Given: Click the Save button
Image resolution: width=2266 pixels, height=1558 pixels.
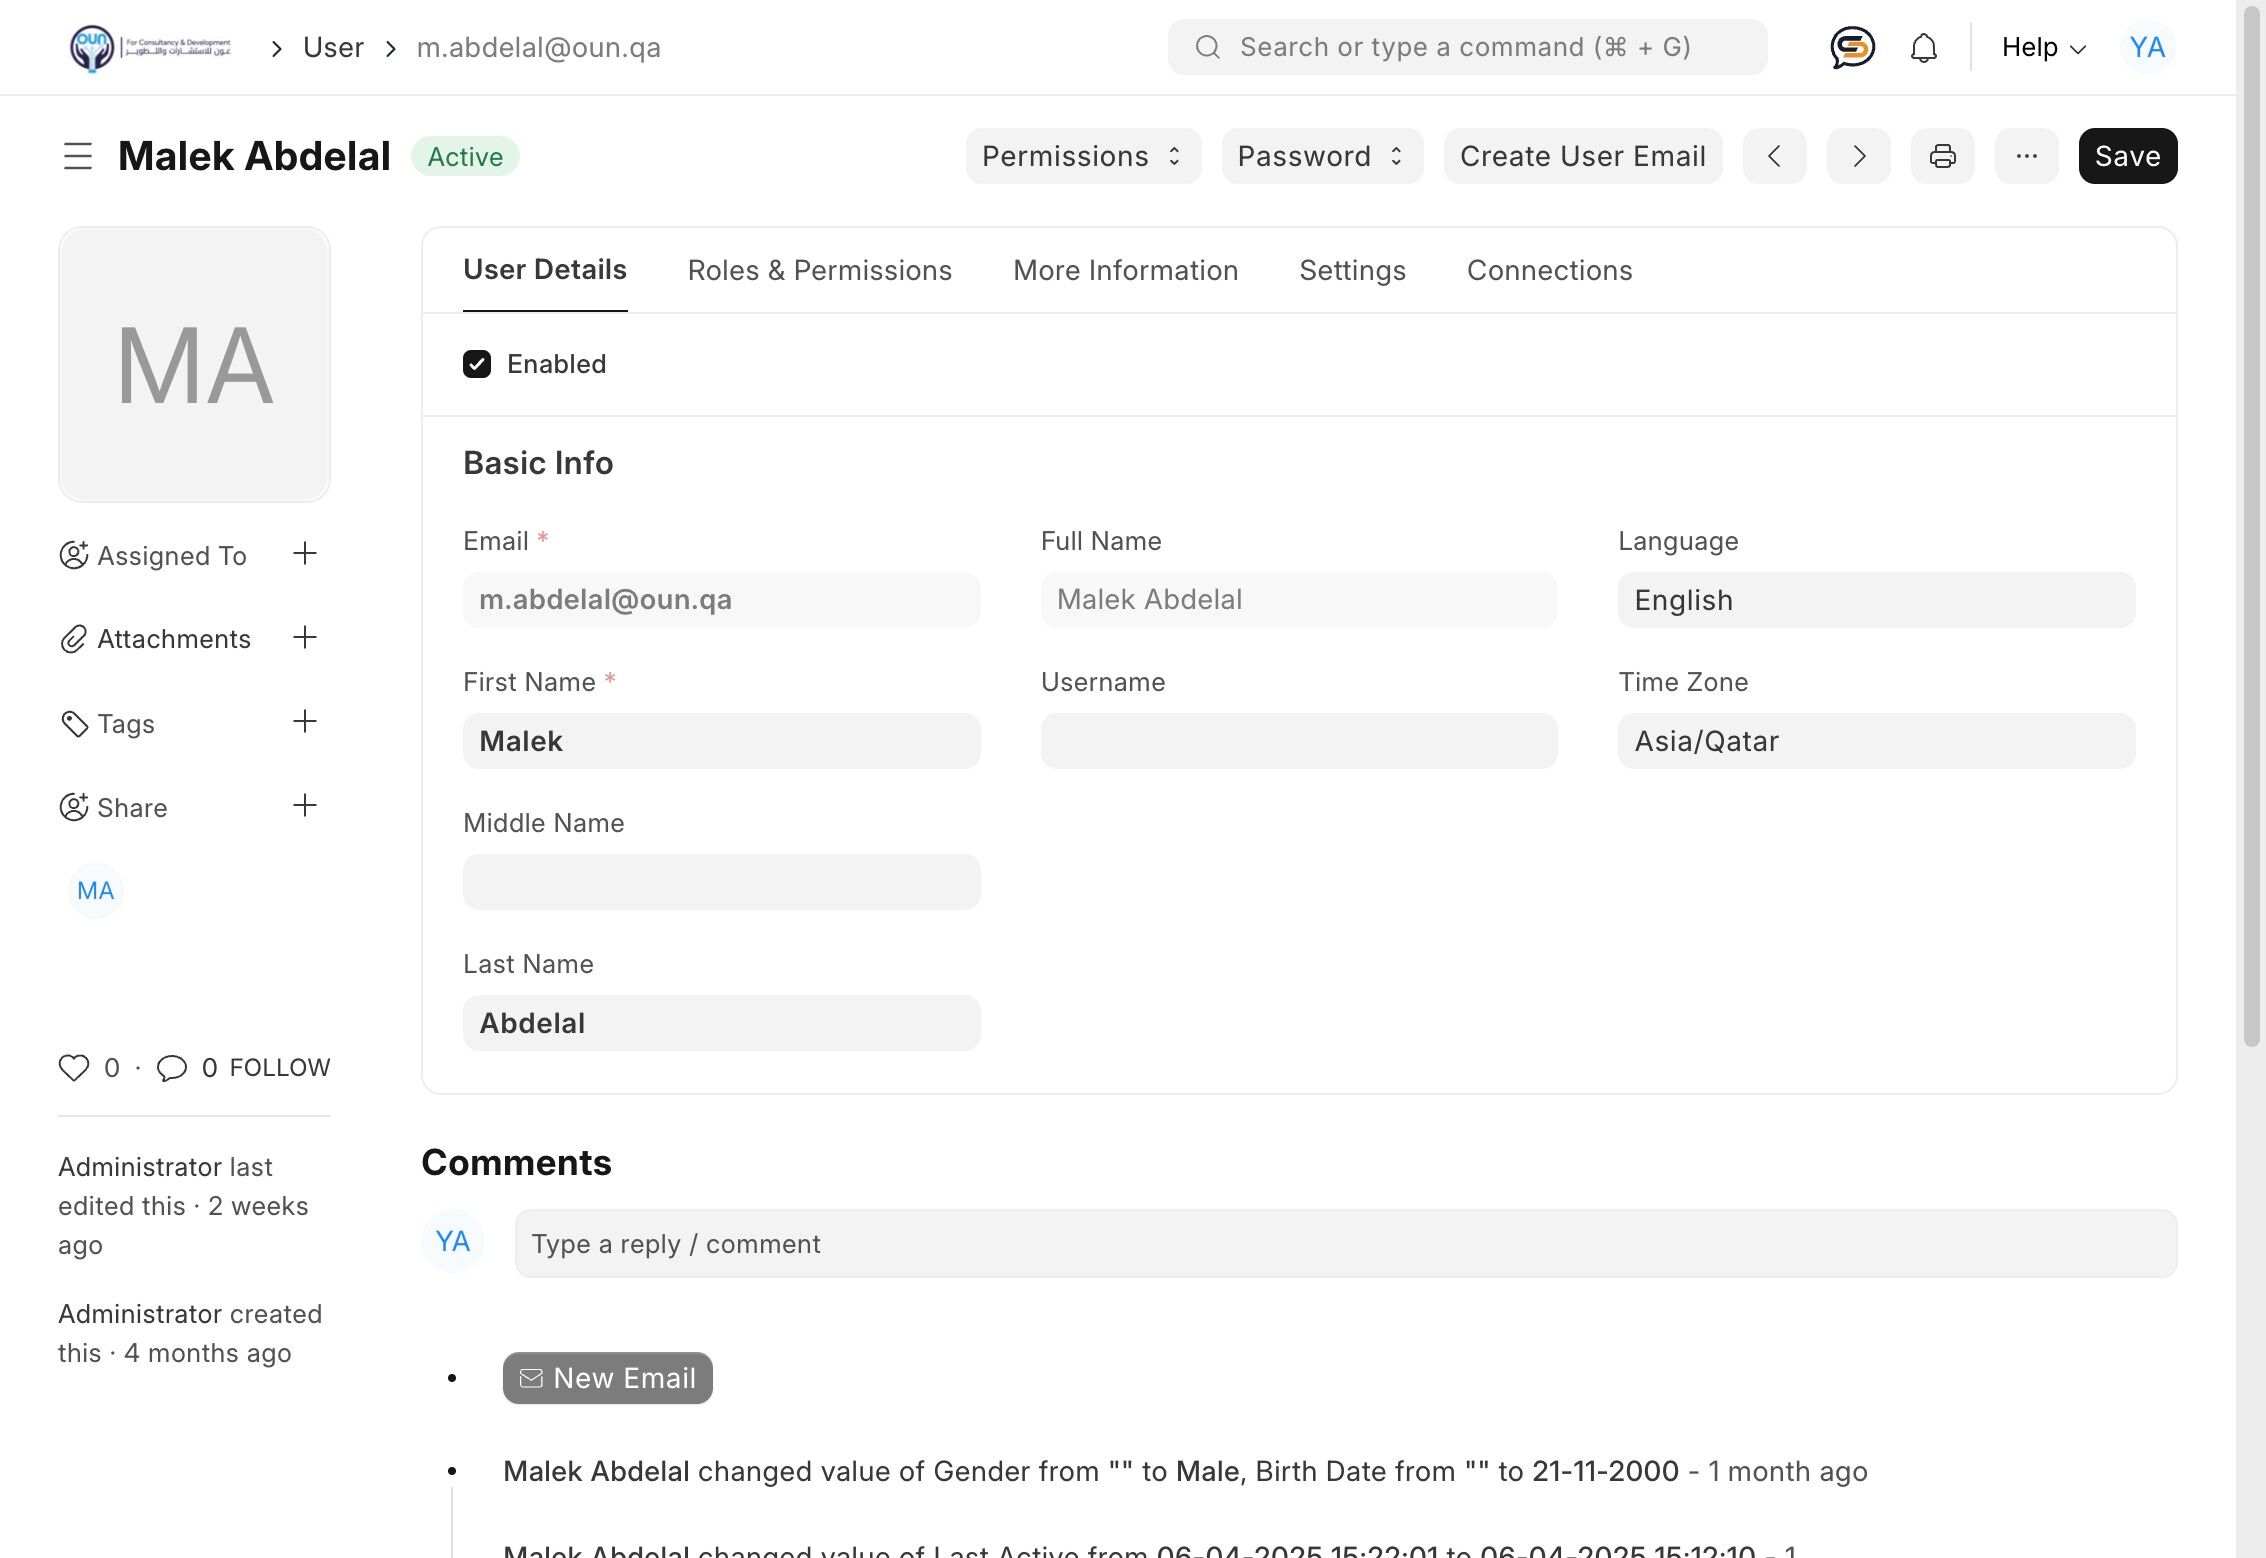Looking at the screenshot, I should point(2127,156).
